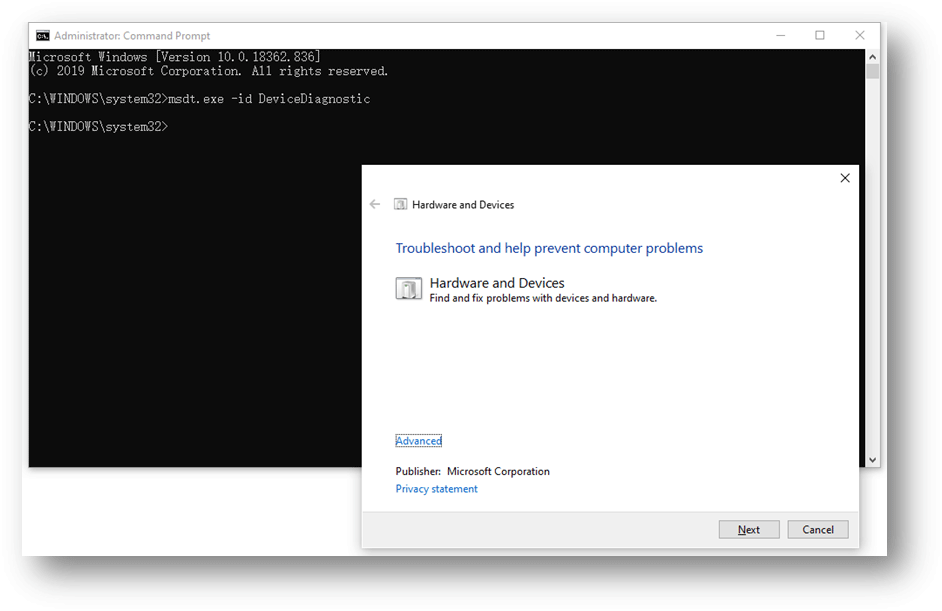The height and width of the screenshot is (611, 942).
Task: Click the 'msdt.exe -id DeviceDiagnostic' command line
Action: (x=199, y=99)
